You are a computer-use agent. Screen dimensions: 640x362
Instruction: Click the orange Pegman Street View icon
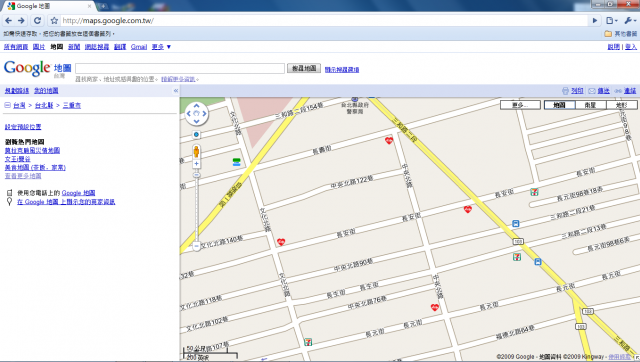pyautogui.click(x=196, y=151)
